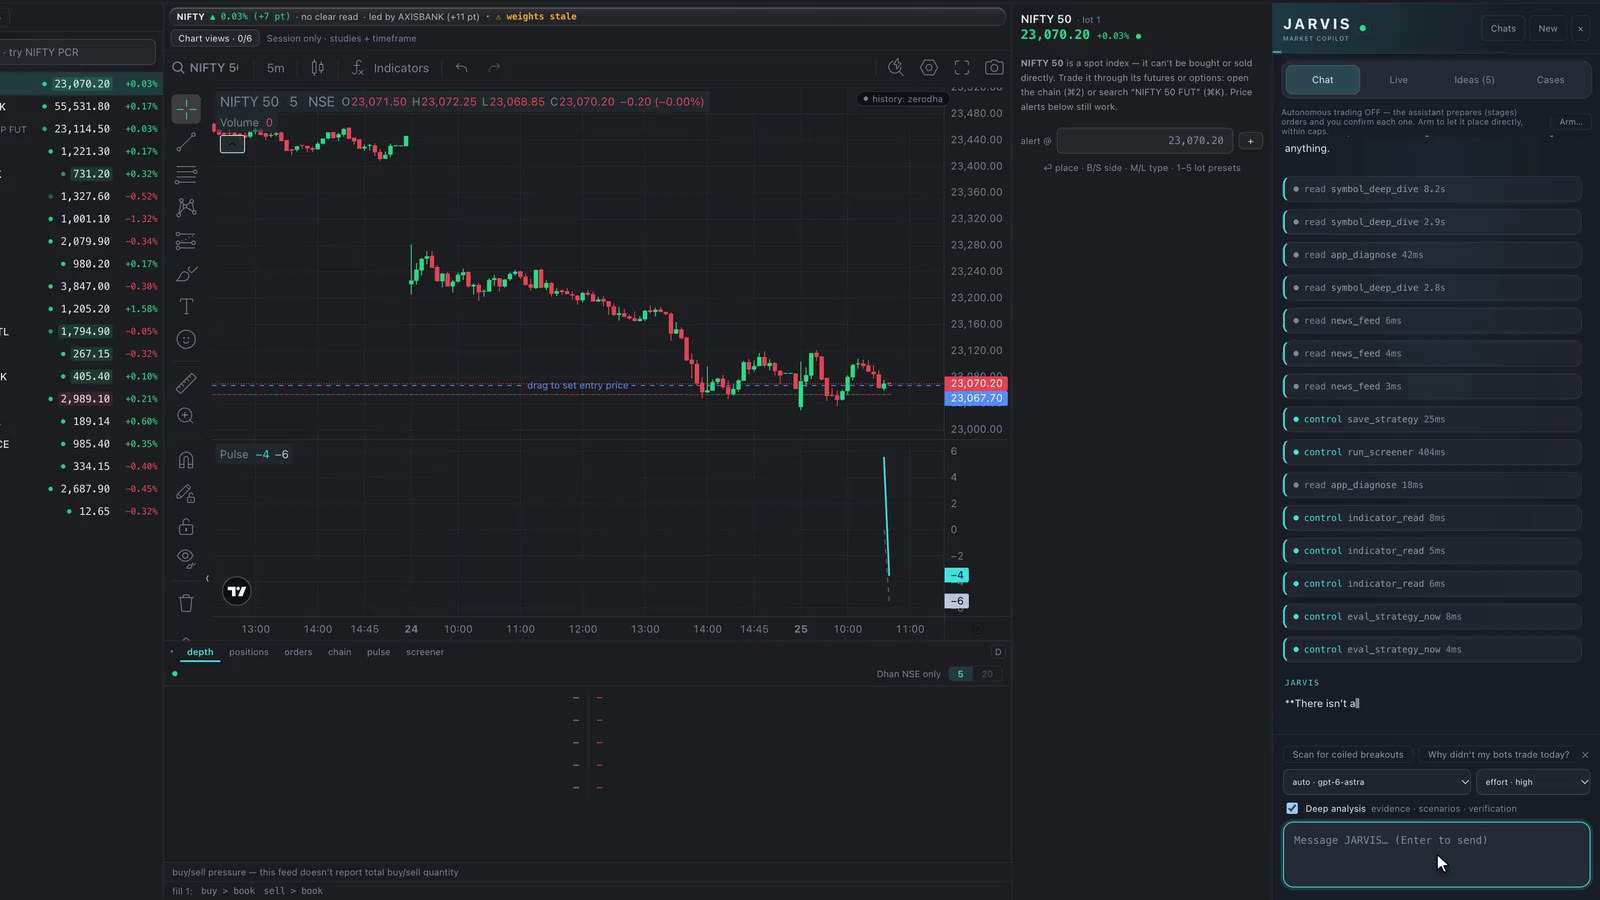Viewport: 1600px width, 900px height.
Task: Open the forecasting and position tools
Action: [186, 241]
